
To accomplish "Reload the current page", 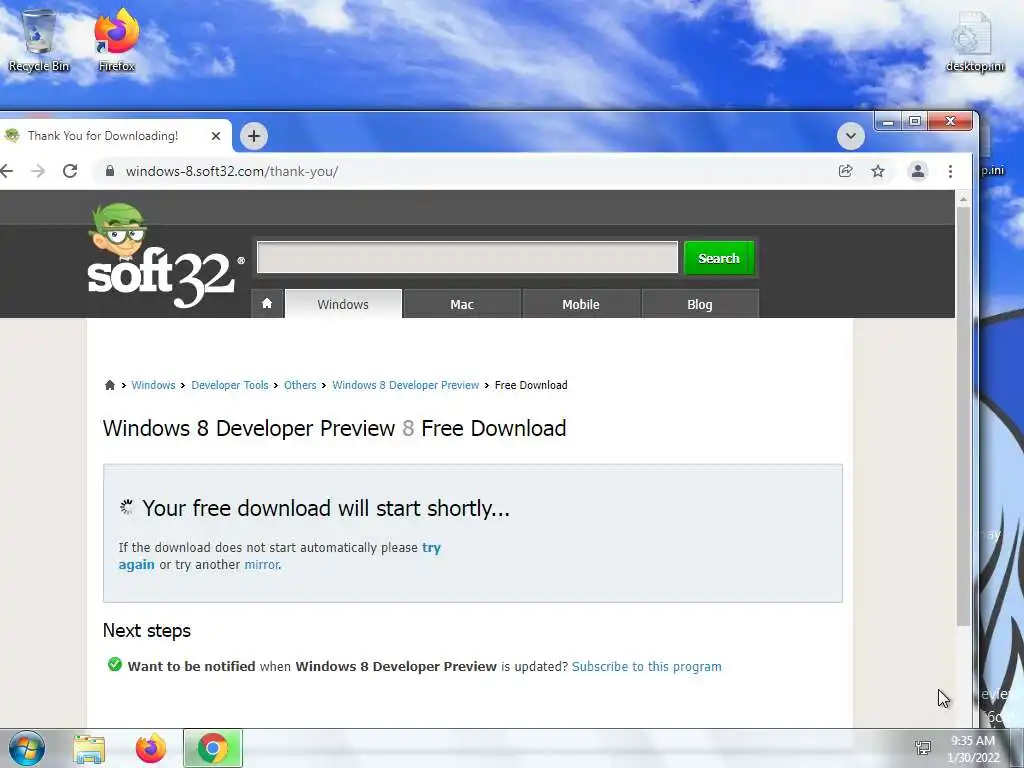I will (70, 171).
